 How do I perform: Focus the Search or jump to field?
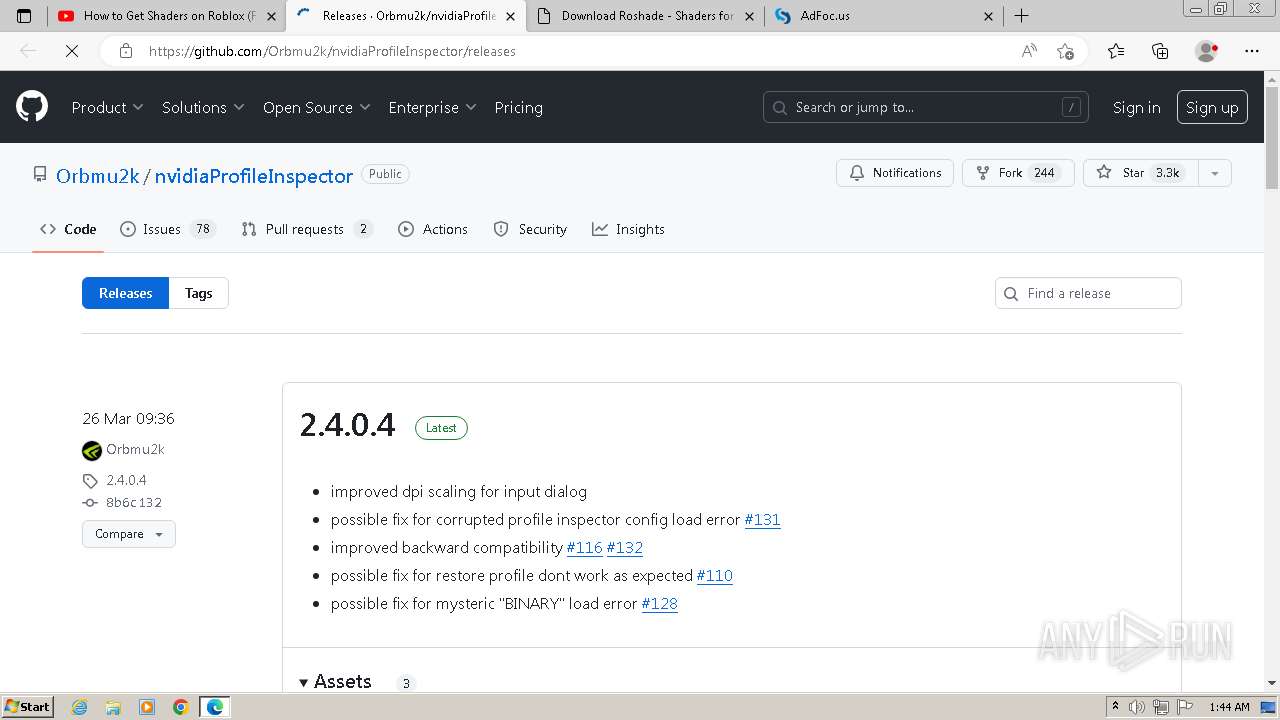coord(927,107)
